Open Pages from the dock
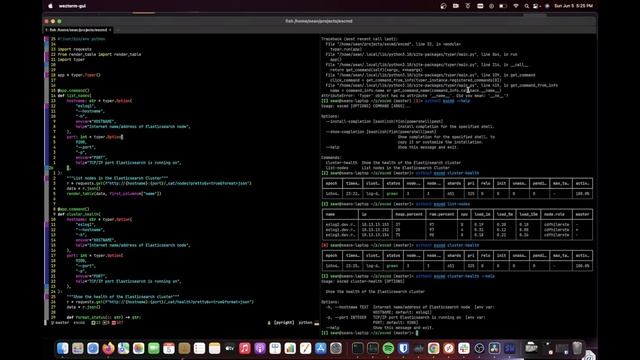Image resolution: width=640 pixels, height=360 pixels. click(305, 348)
